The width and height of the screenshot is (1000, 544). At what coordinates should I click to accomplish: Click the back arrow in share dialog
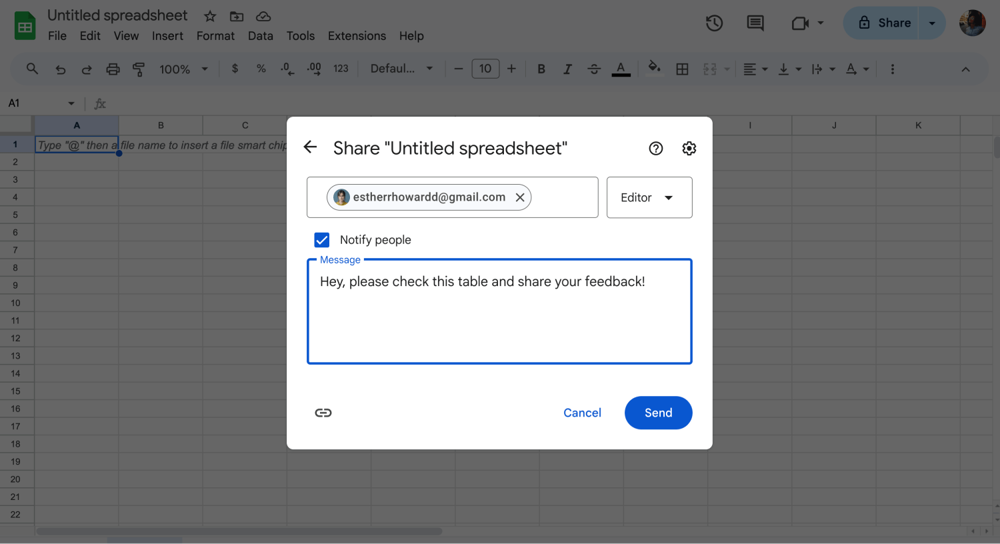click(x=310, y=148)
